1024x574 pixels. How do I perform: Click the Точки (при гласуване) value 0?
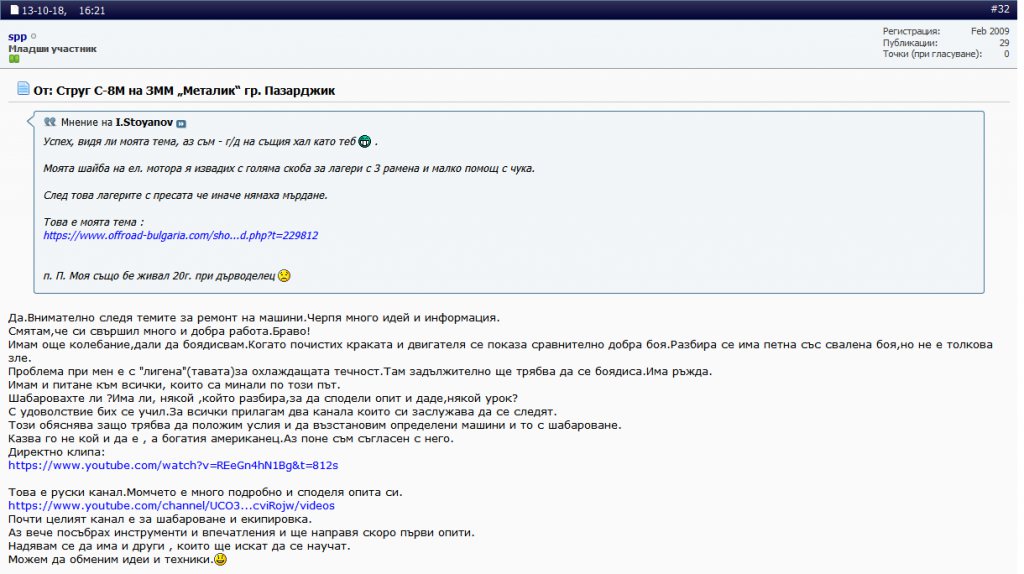(1006, 54)
